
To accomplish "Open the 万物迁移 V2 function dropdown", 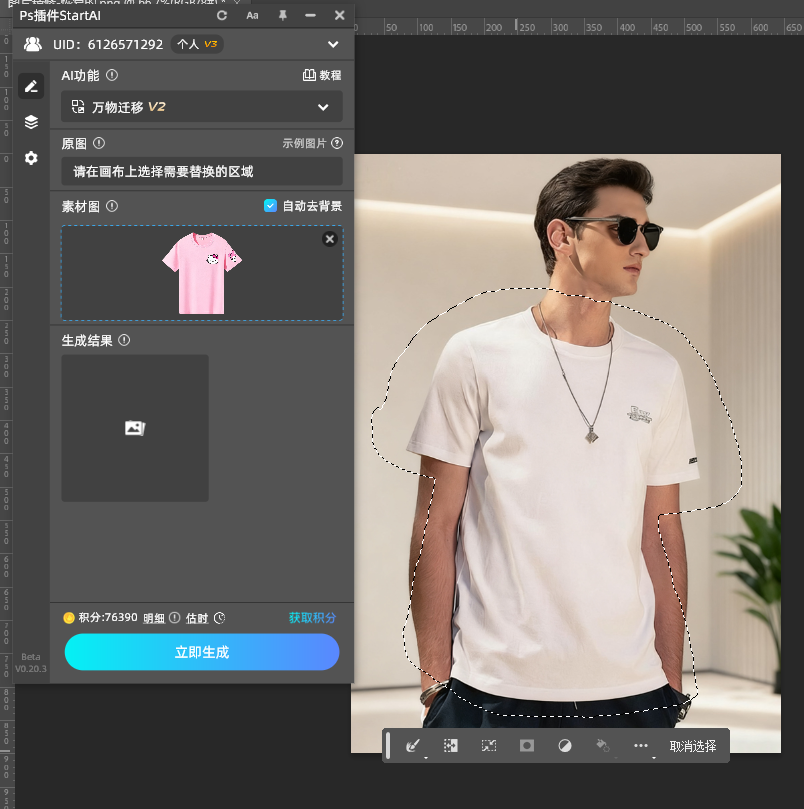I will pos(202,107).
